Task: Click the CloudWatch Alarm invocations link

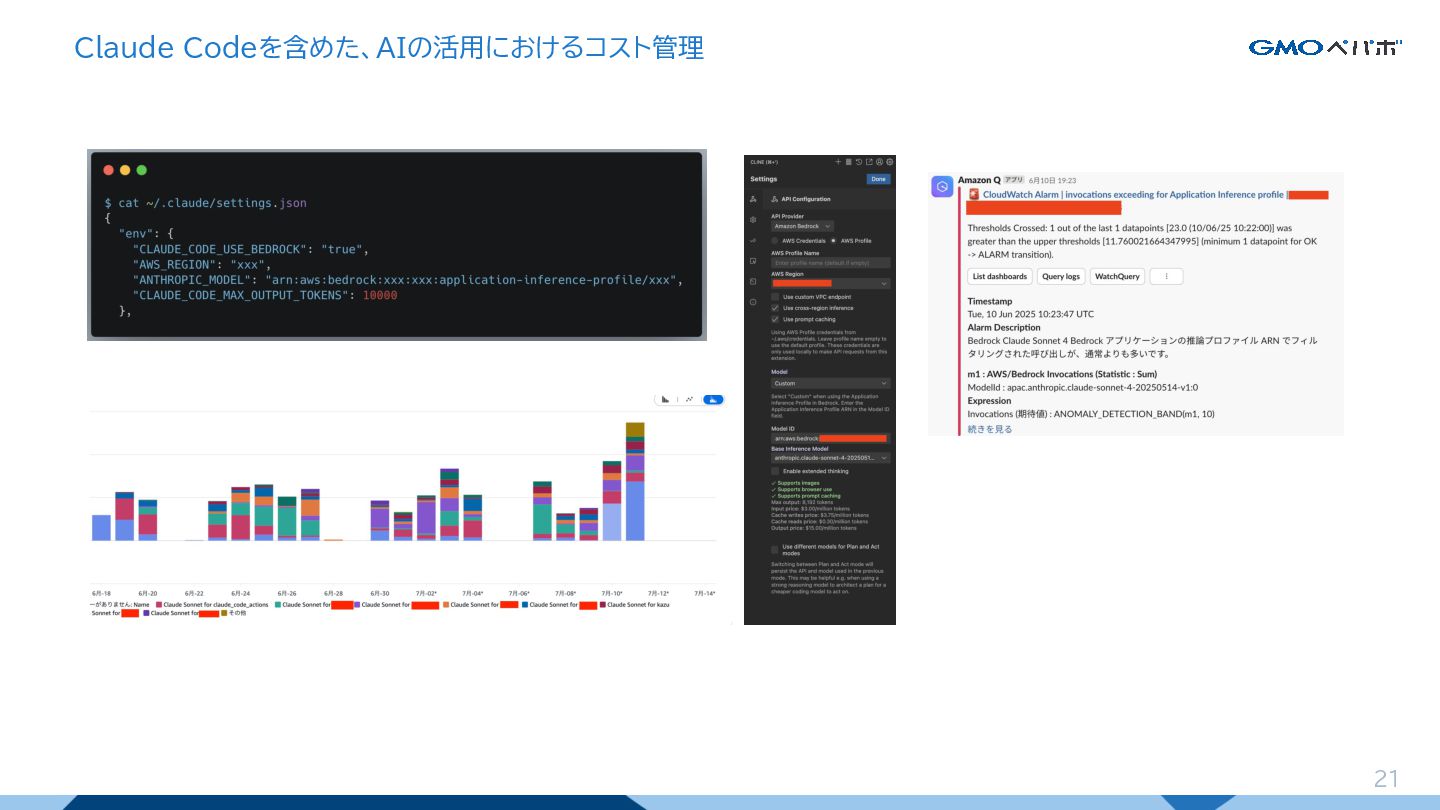Action: pos(1134,195)
